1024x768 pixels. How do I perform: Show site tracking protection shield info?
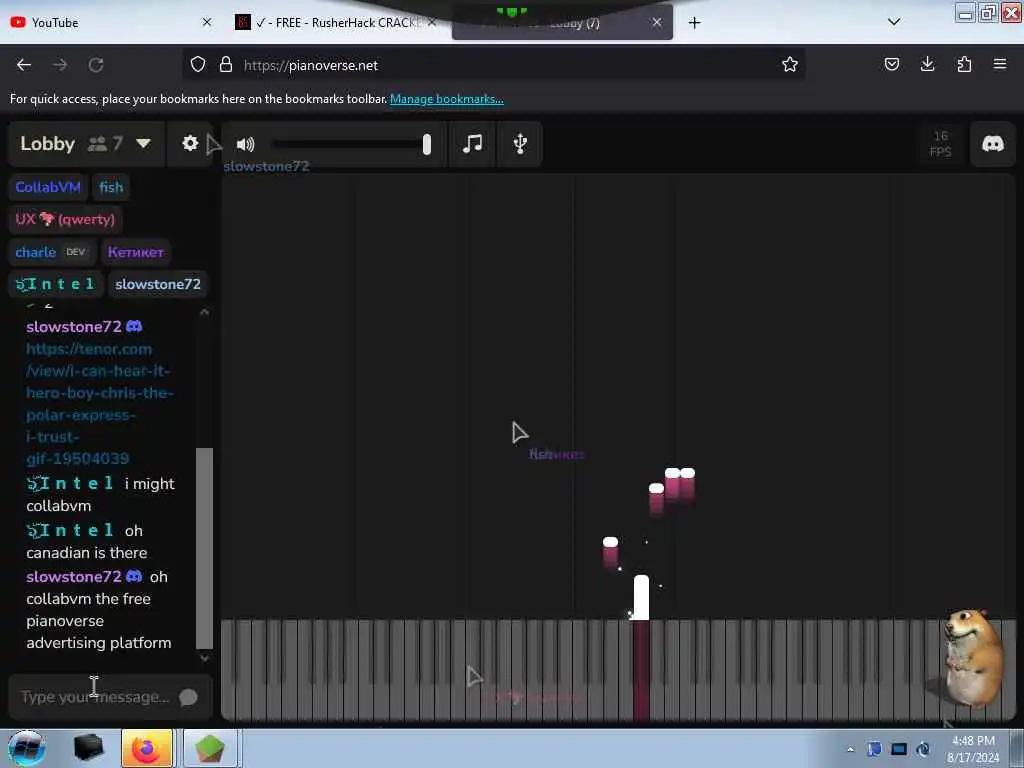(x=198, y=64)
